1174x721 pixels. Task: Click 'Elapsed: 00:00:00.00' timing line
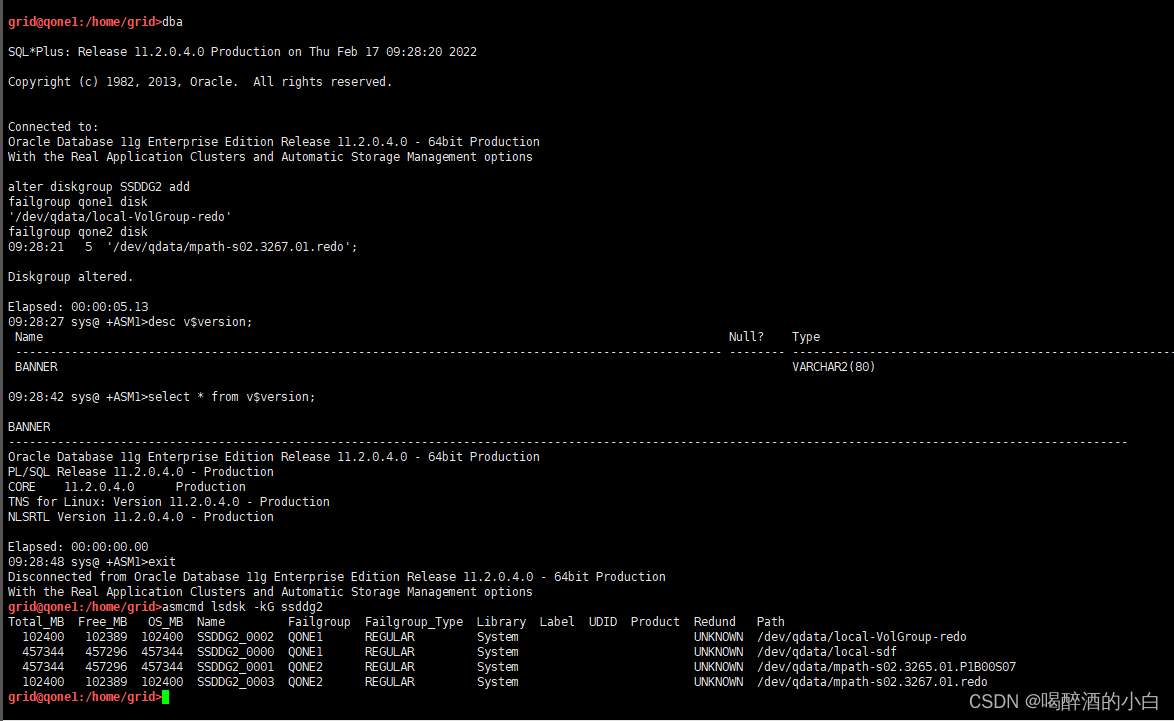(78, 546)
